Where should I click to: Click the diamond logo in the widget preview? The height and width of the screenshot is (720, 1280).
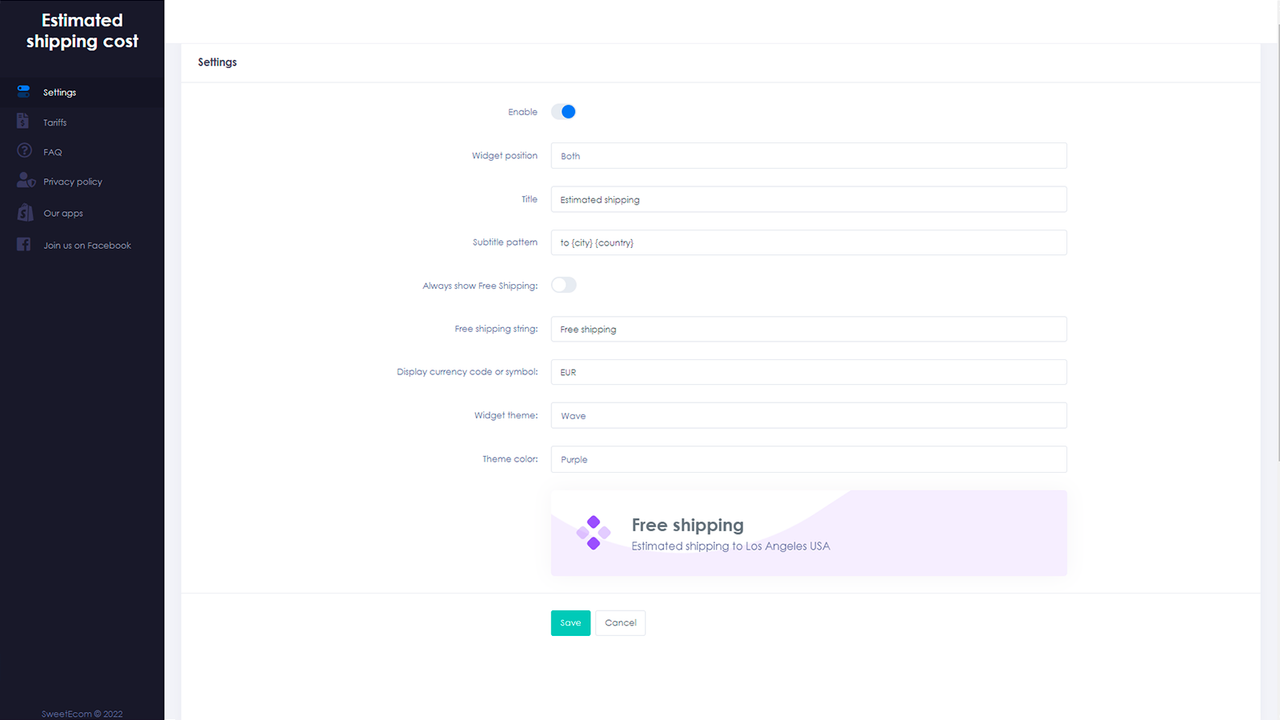point(594,532)
